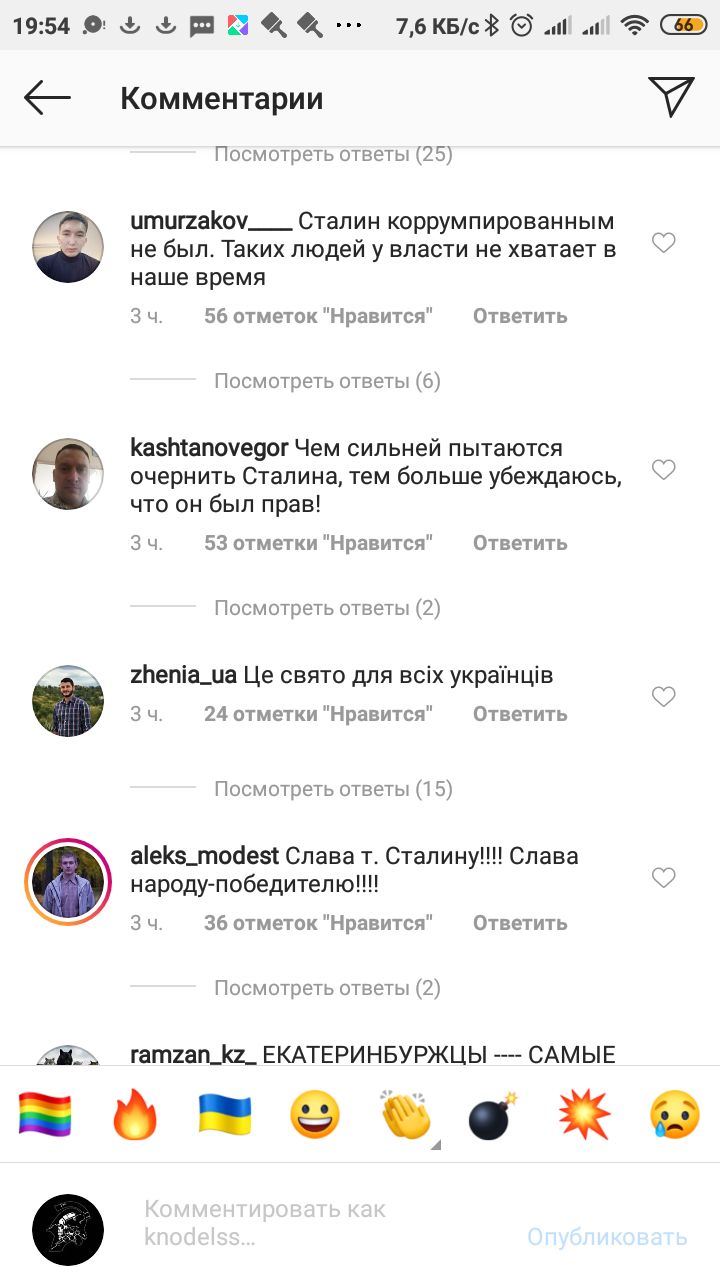Insert the fire emoji

[x=135, y=1114]
